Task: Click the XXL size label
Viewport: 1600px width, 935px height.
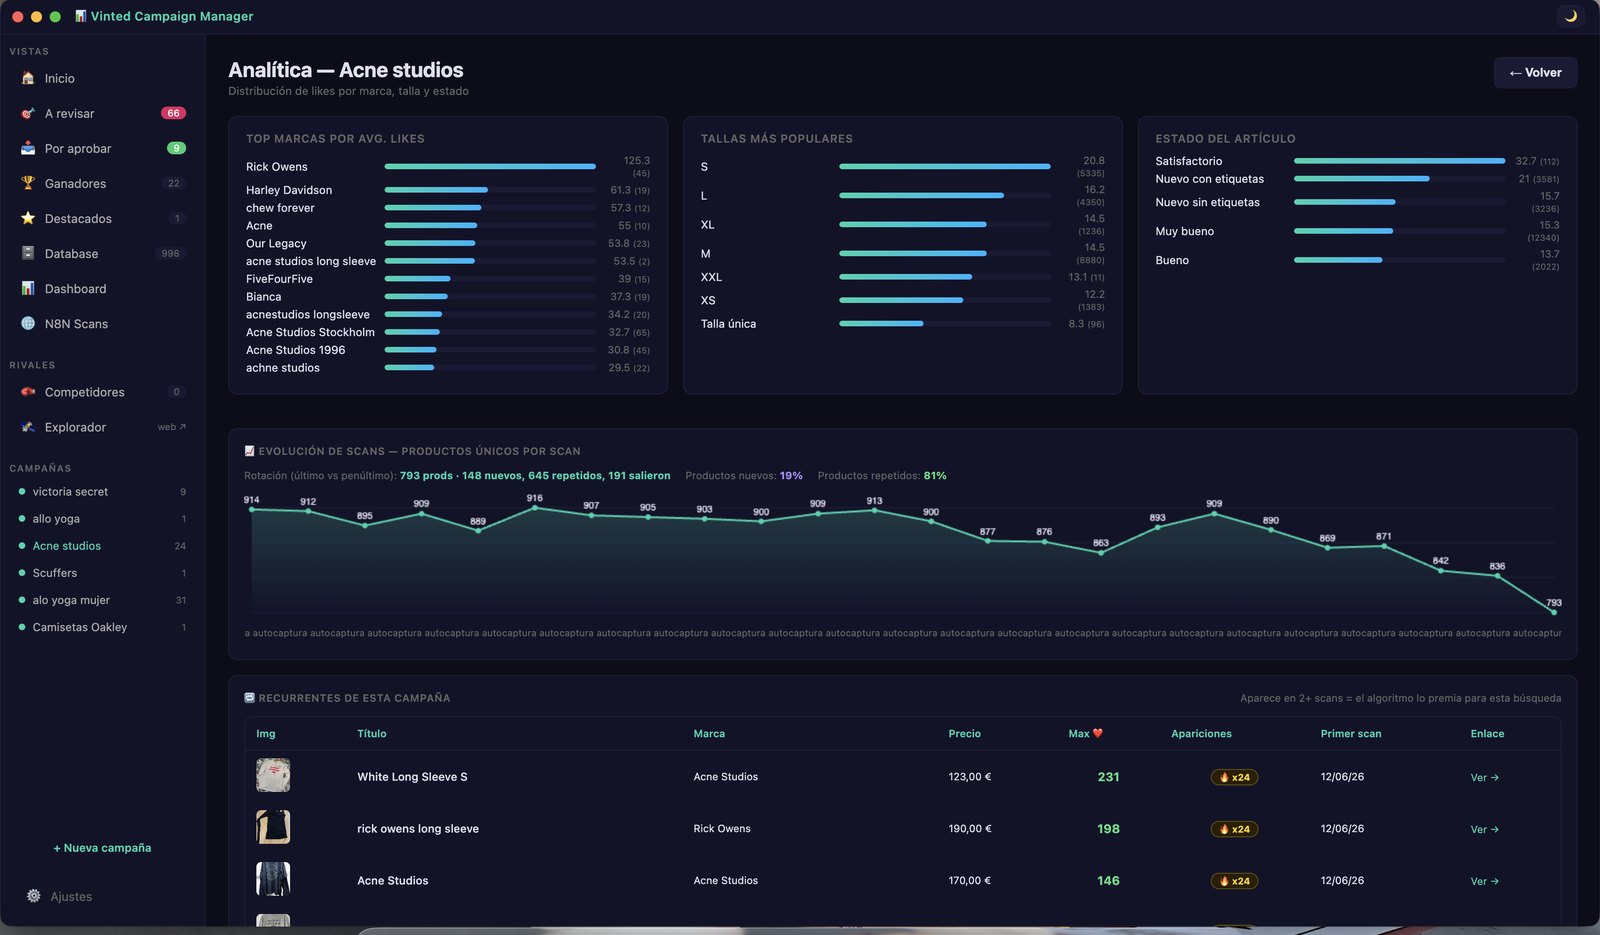Action: pos(711,277)
